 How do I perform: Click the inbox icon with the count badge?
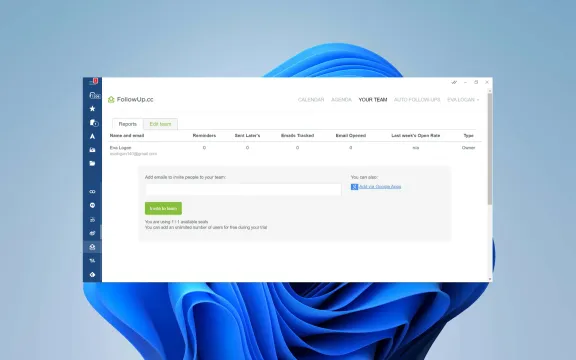click(94, 96)
